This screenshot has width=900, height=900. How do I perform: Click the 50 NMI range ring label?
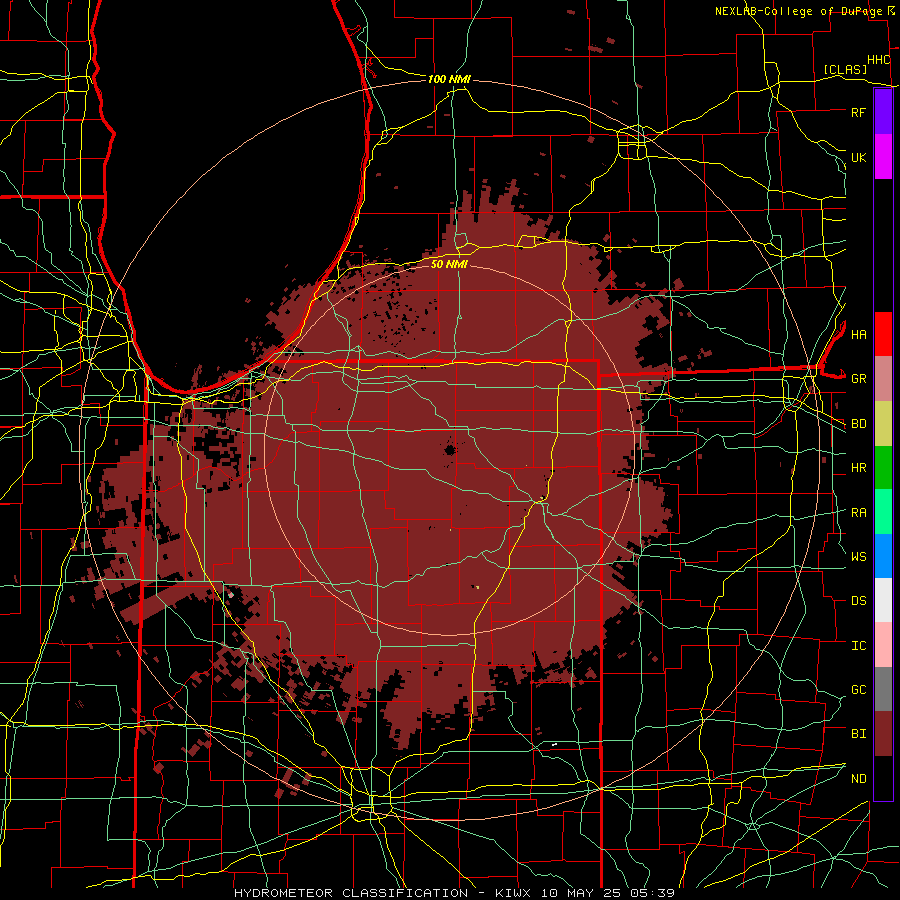click(449, 264)
